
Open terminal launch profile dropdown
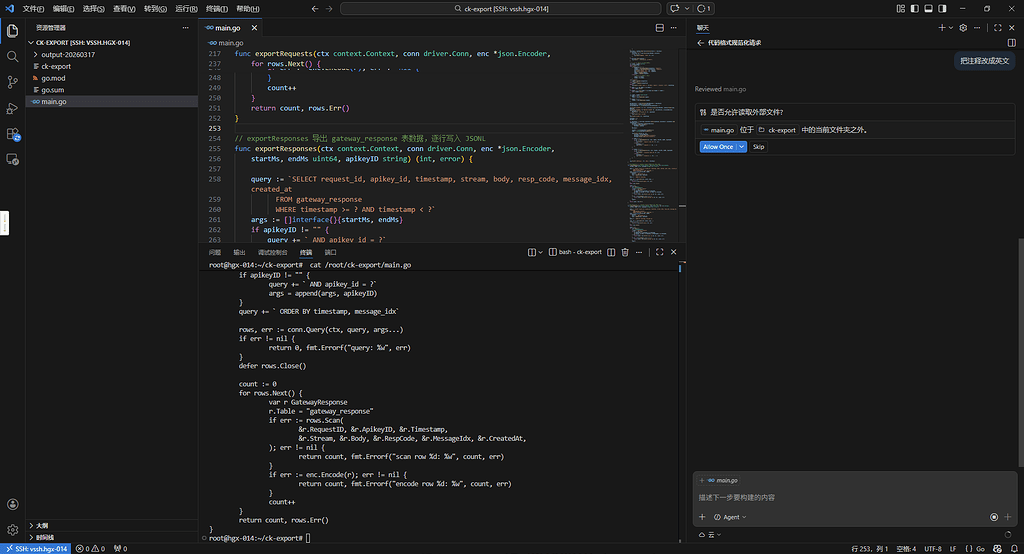coord(540,252)
